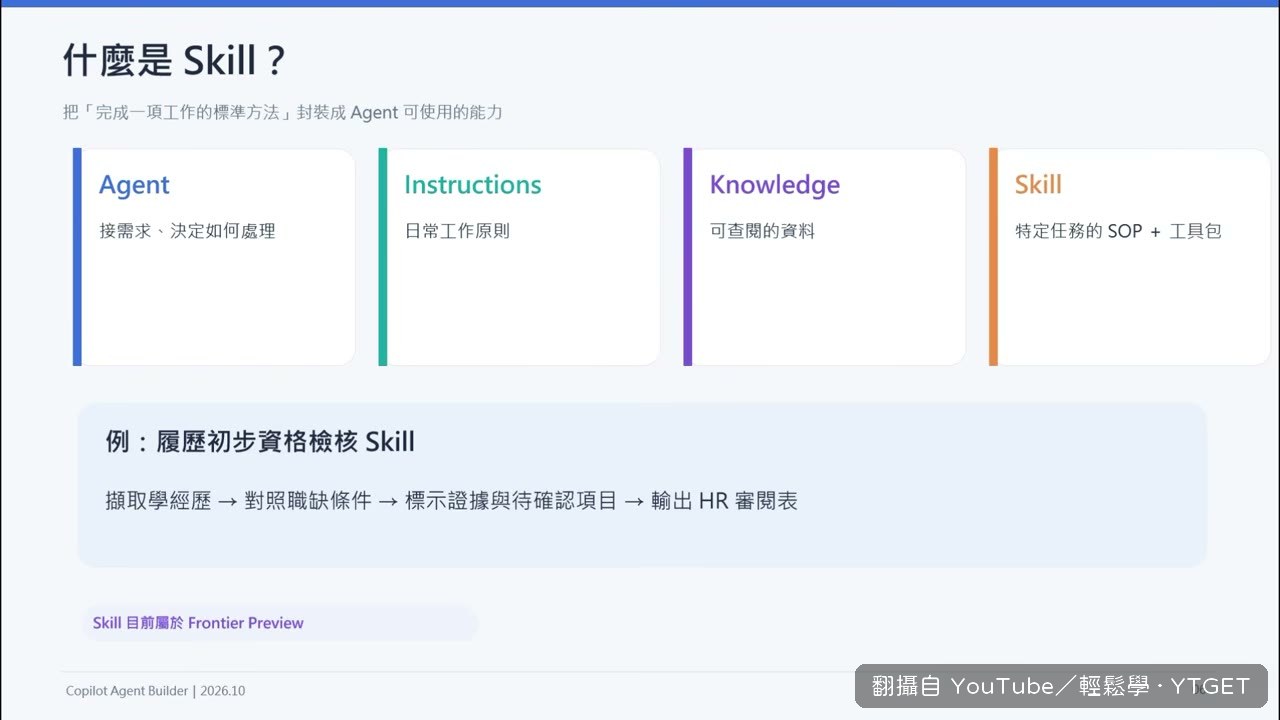
Task: Select the text "特定任務的 SOP + 工具包"
Action: click(1118, 231)
